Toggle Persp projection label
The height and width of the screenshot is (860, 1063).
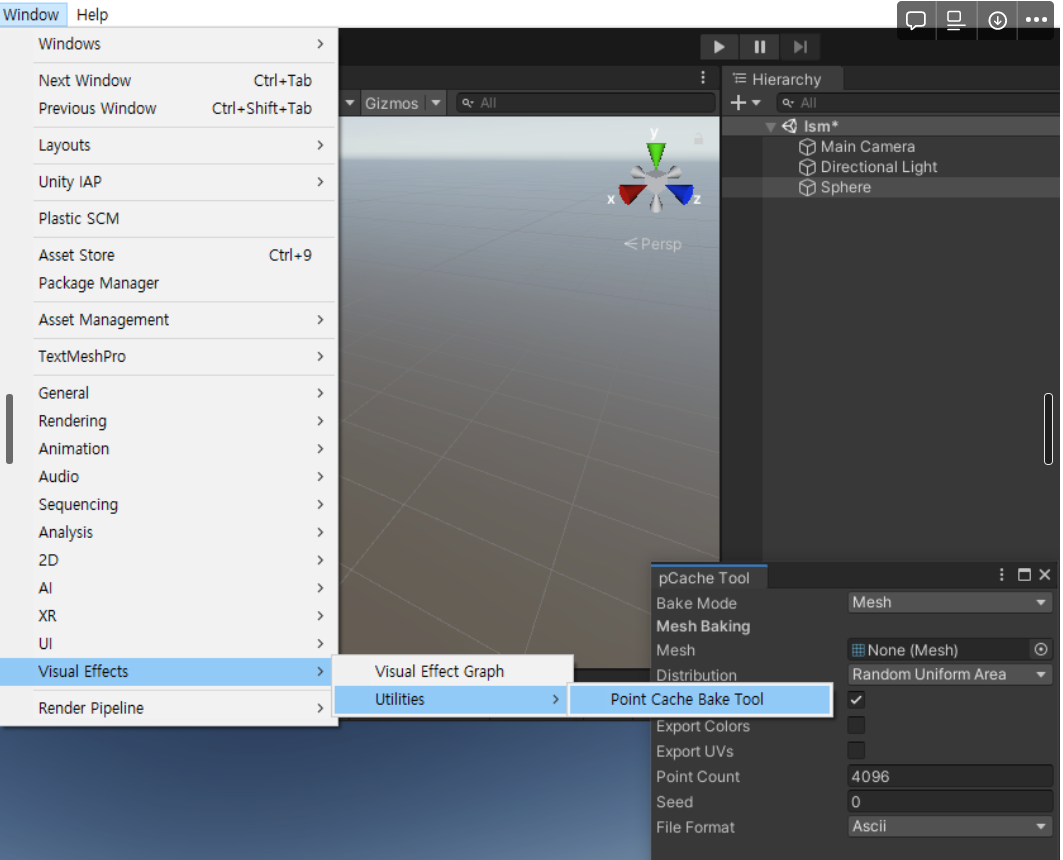tap(653, 244)
